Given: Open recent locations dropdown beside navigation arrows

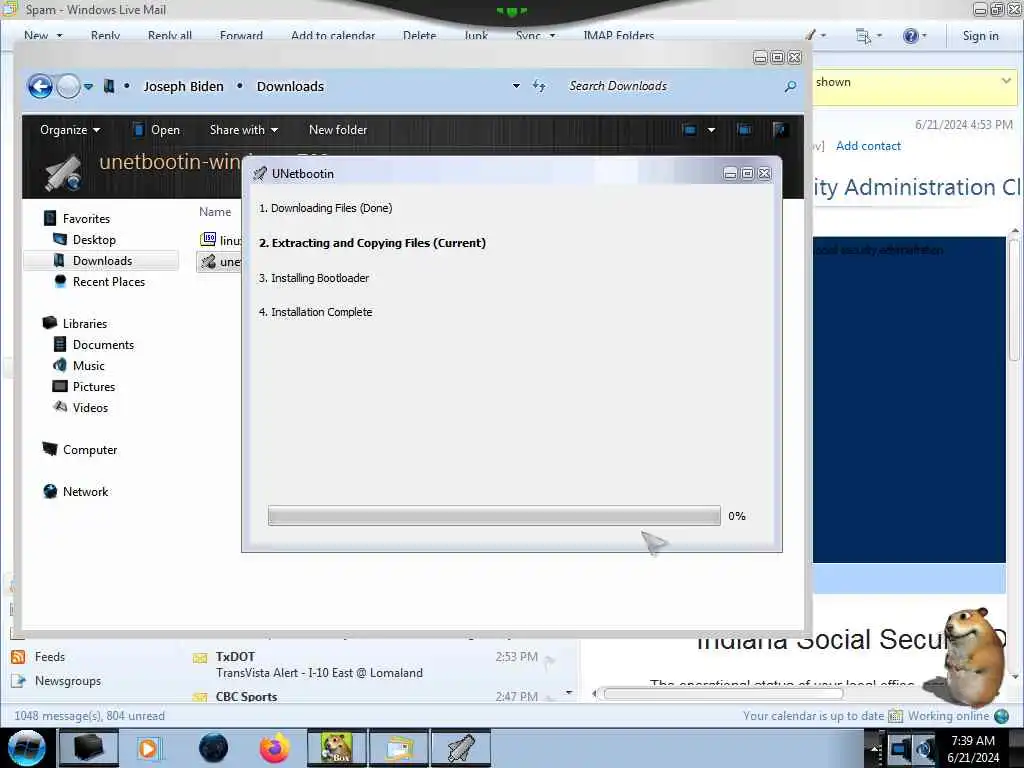Looking at the screenshot, I should 89,86.
